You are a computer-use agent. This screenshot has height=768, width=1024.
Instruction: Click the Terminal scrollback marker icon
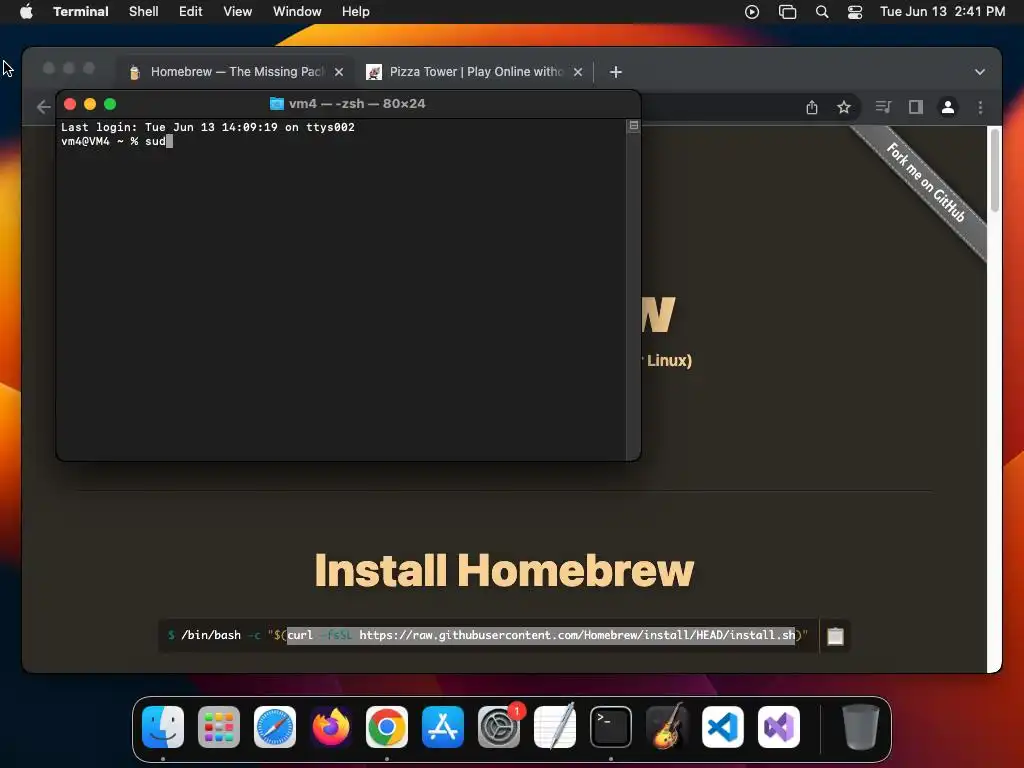point(633,125)
